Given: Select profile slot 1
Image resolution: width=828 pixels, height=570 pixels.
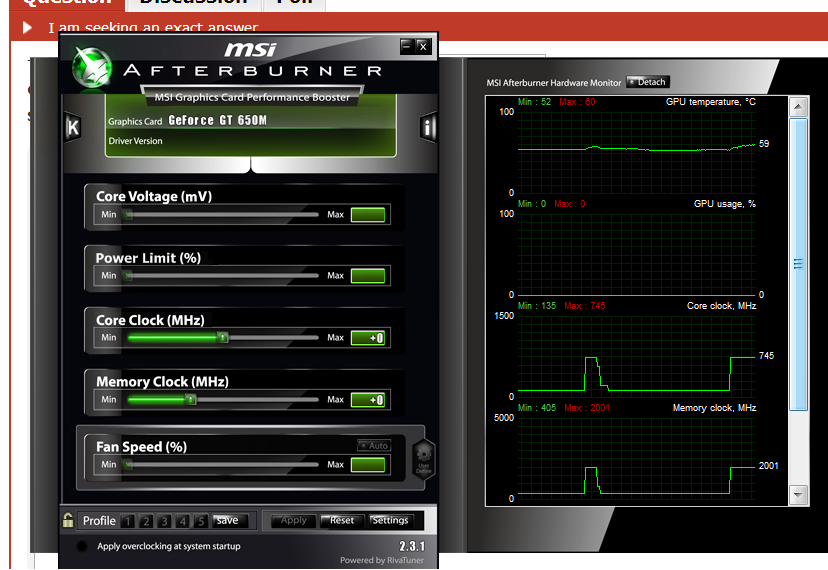Looking at the screenshot, I should 127,521.
